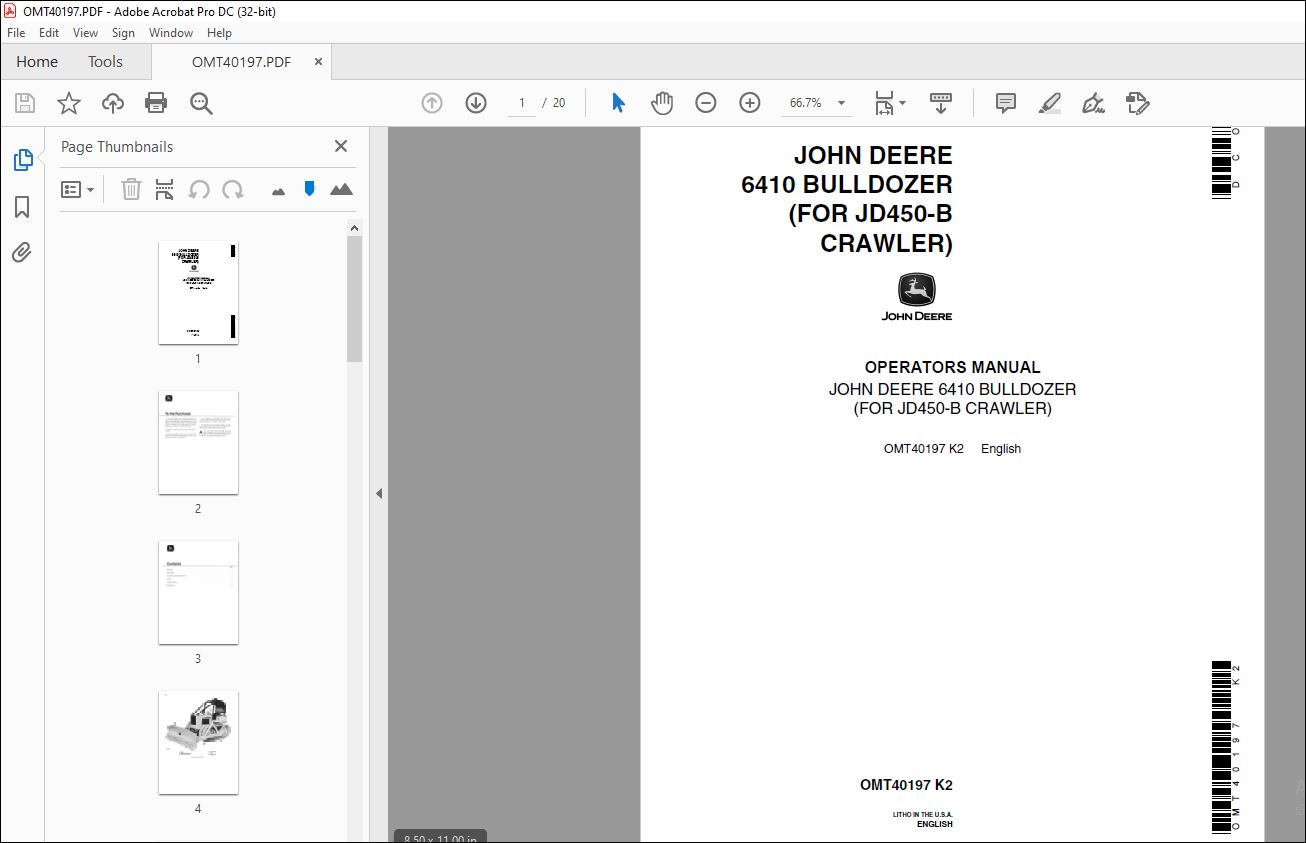The width and height of the screenshot is (1306, 843).
Task: Open the Attachments paperclip panel
Action: 22,253
